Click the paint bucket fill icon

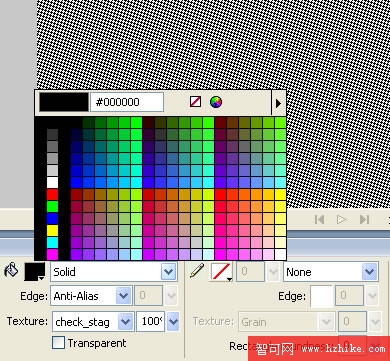coord(11,270)
